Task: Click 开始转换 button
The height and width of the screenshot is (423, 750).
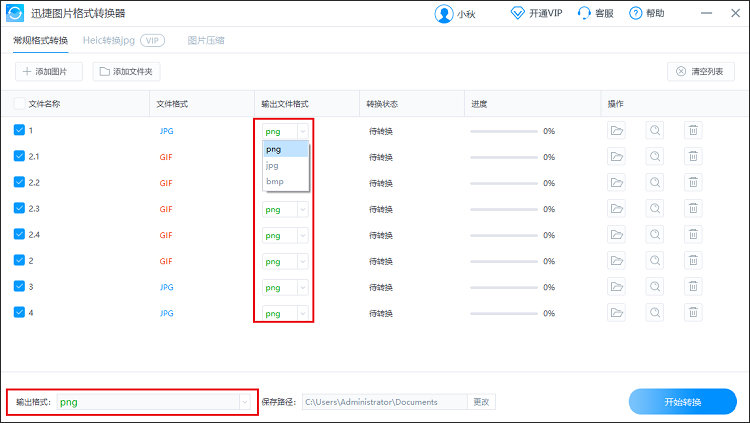Action: 683,401
